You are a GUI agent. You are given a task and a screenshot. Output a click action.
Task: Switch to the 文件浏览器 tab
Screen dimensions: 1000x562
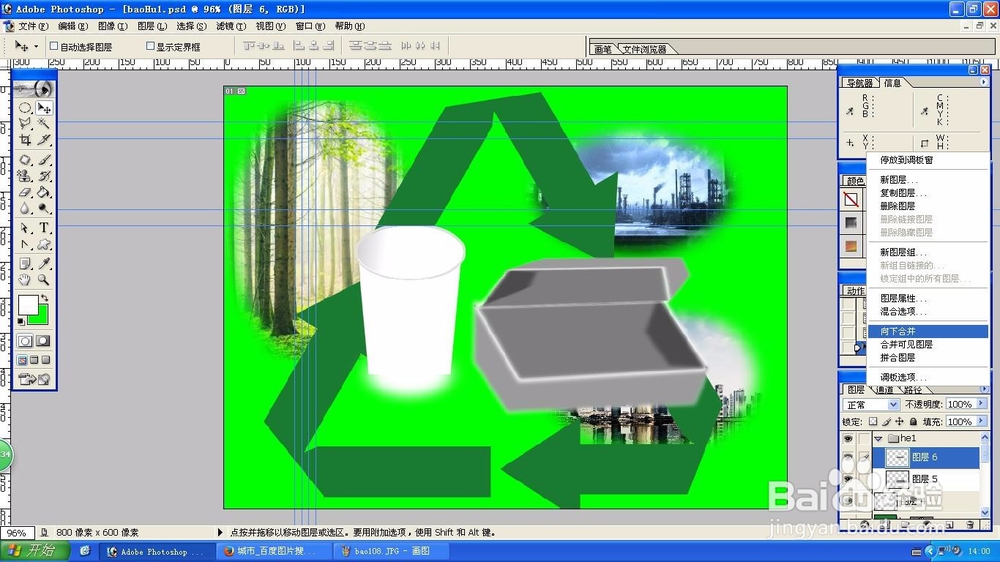pos(644,49)
